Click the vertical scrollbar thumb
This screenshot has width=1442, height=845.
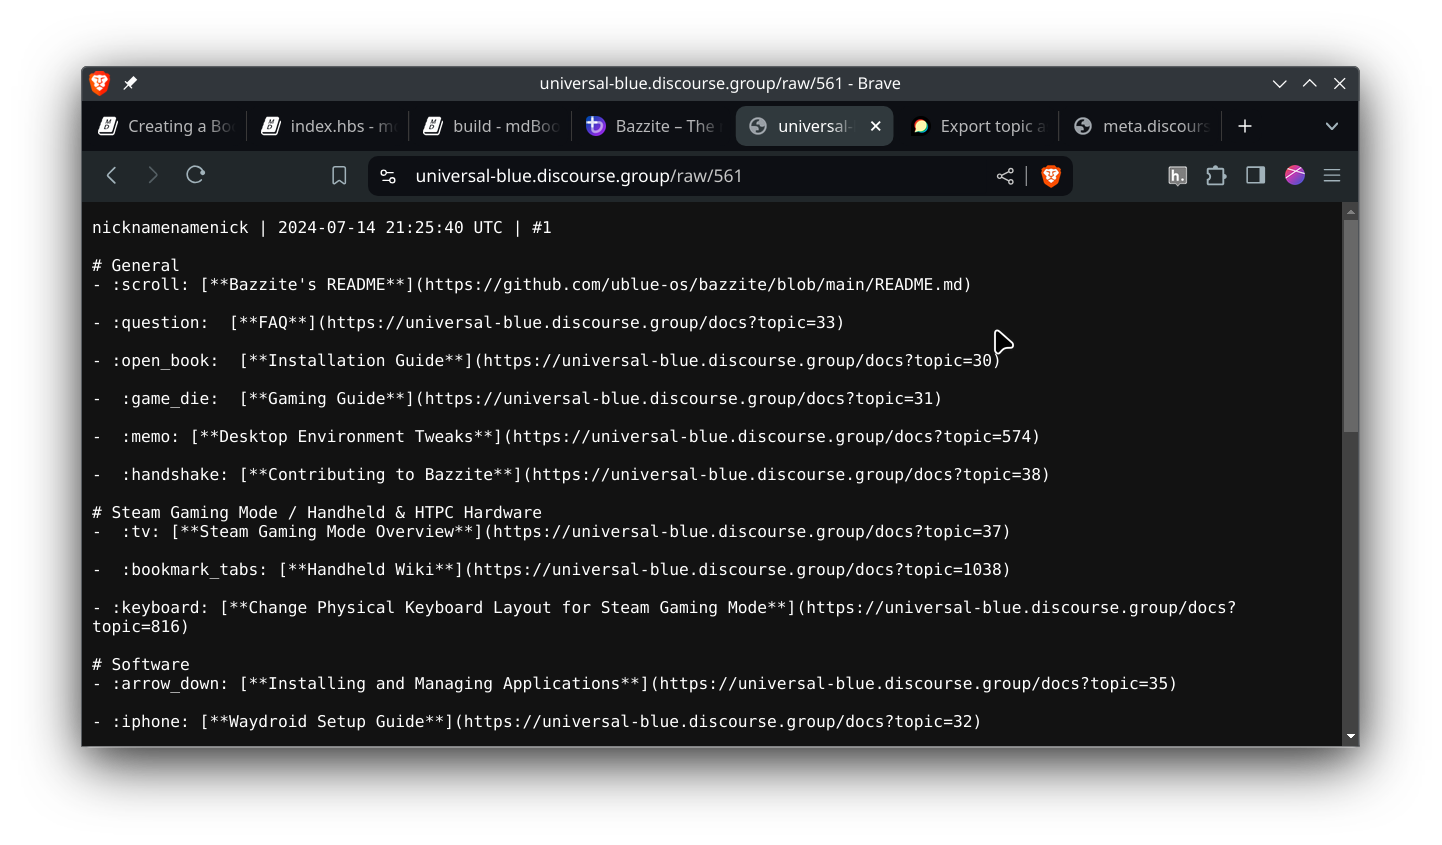[1351, 326]
